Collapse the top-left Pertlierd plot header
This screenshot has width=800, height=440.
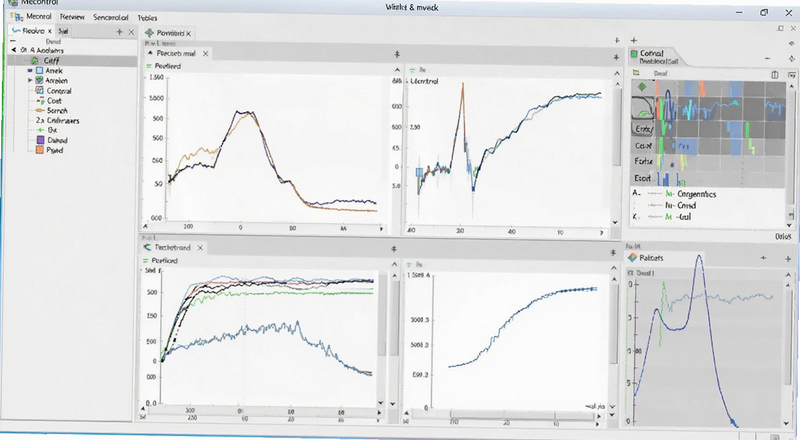[397, 69]
